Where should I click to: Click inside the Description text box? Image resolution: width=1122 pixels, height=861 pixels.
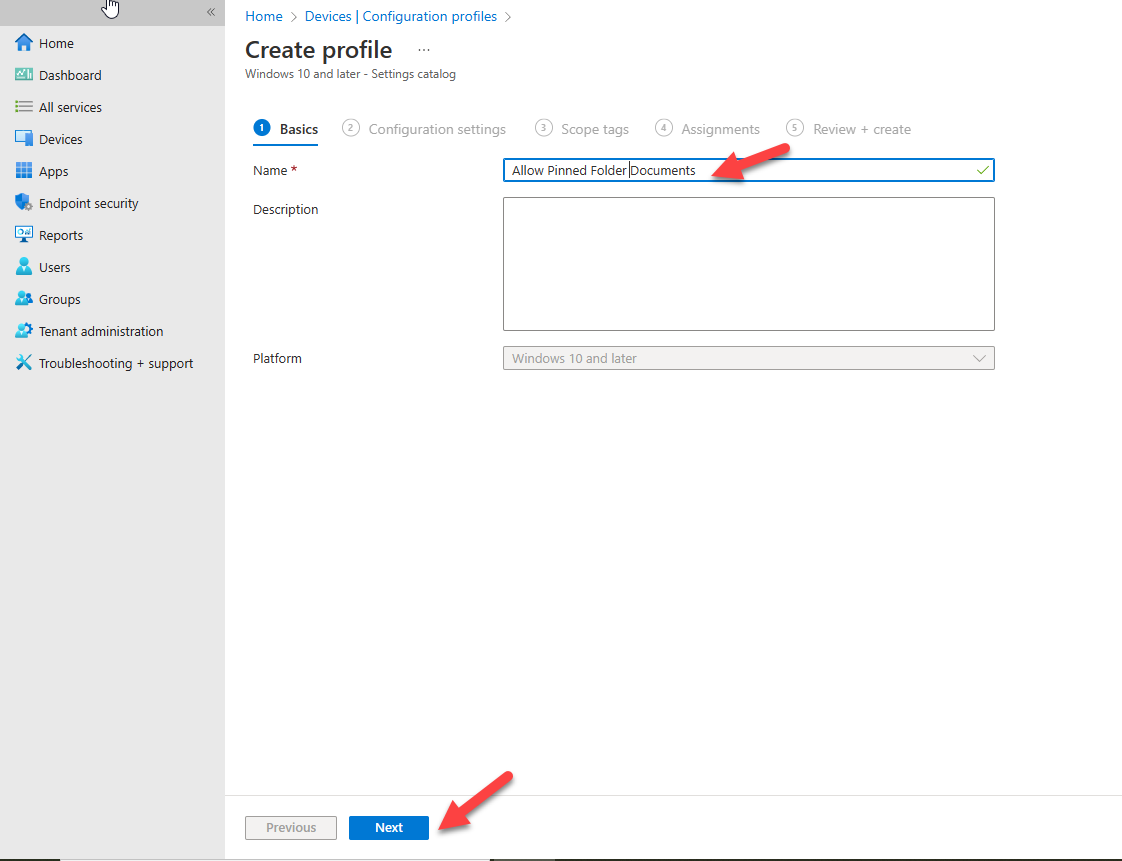tap(748, 263)
